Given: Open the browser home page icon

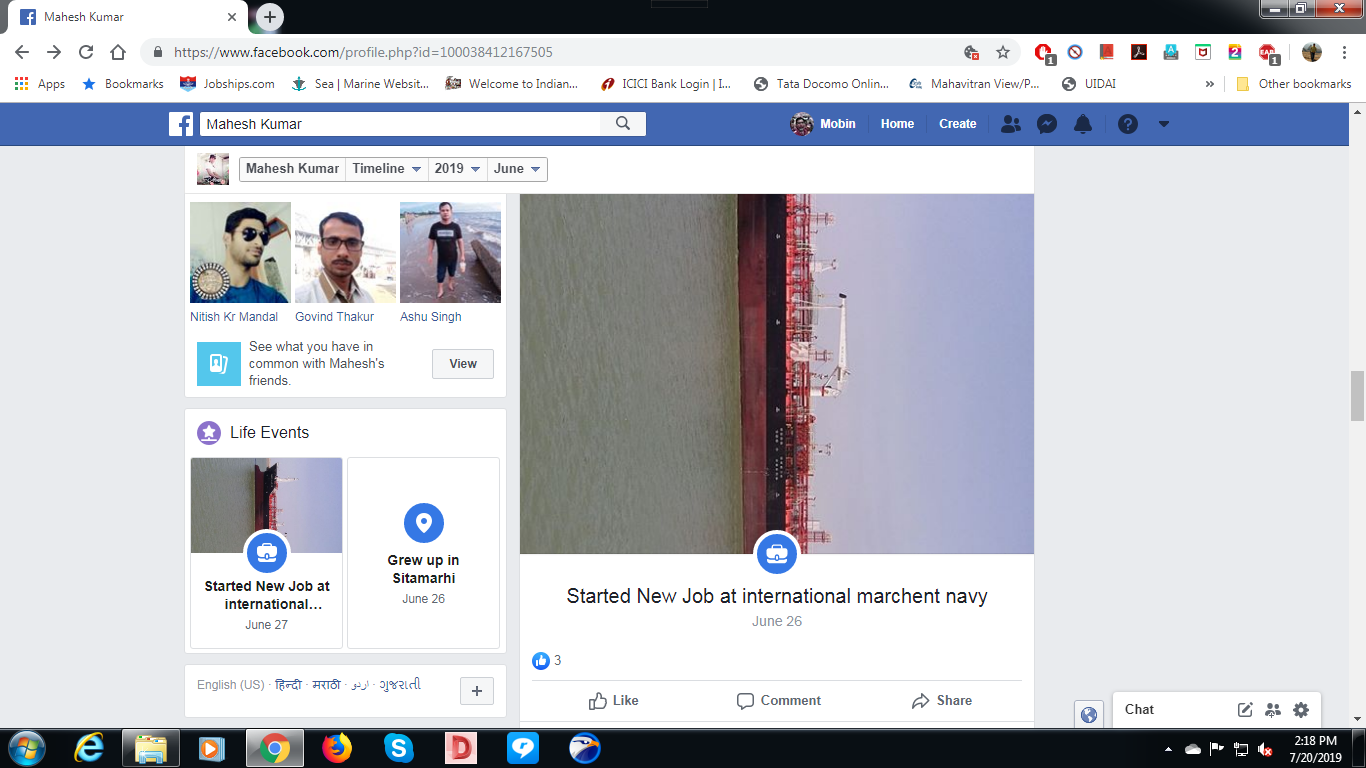Looking at the screenshot, I should point(118,52).
